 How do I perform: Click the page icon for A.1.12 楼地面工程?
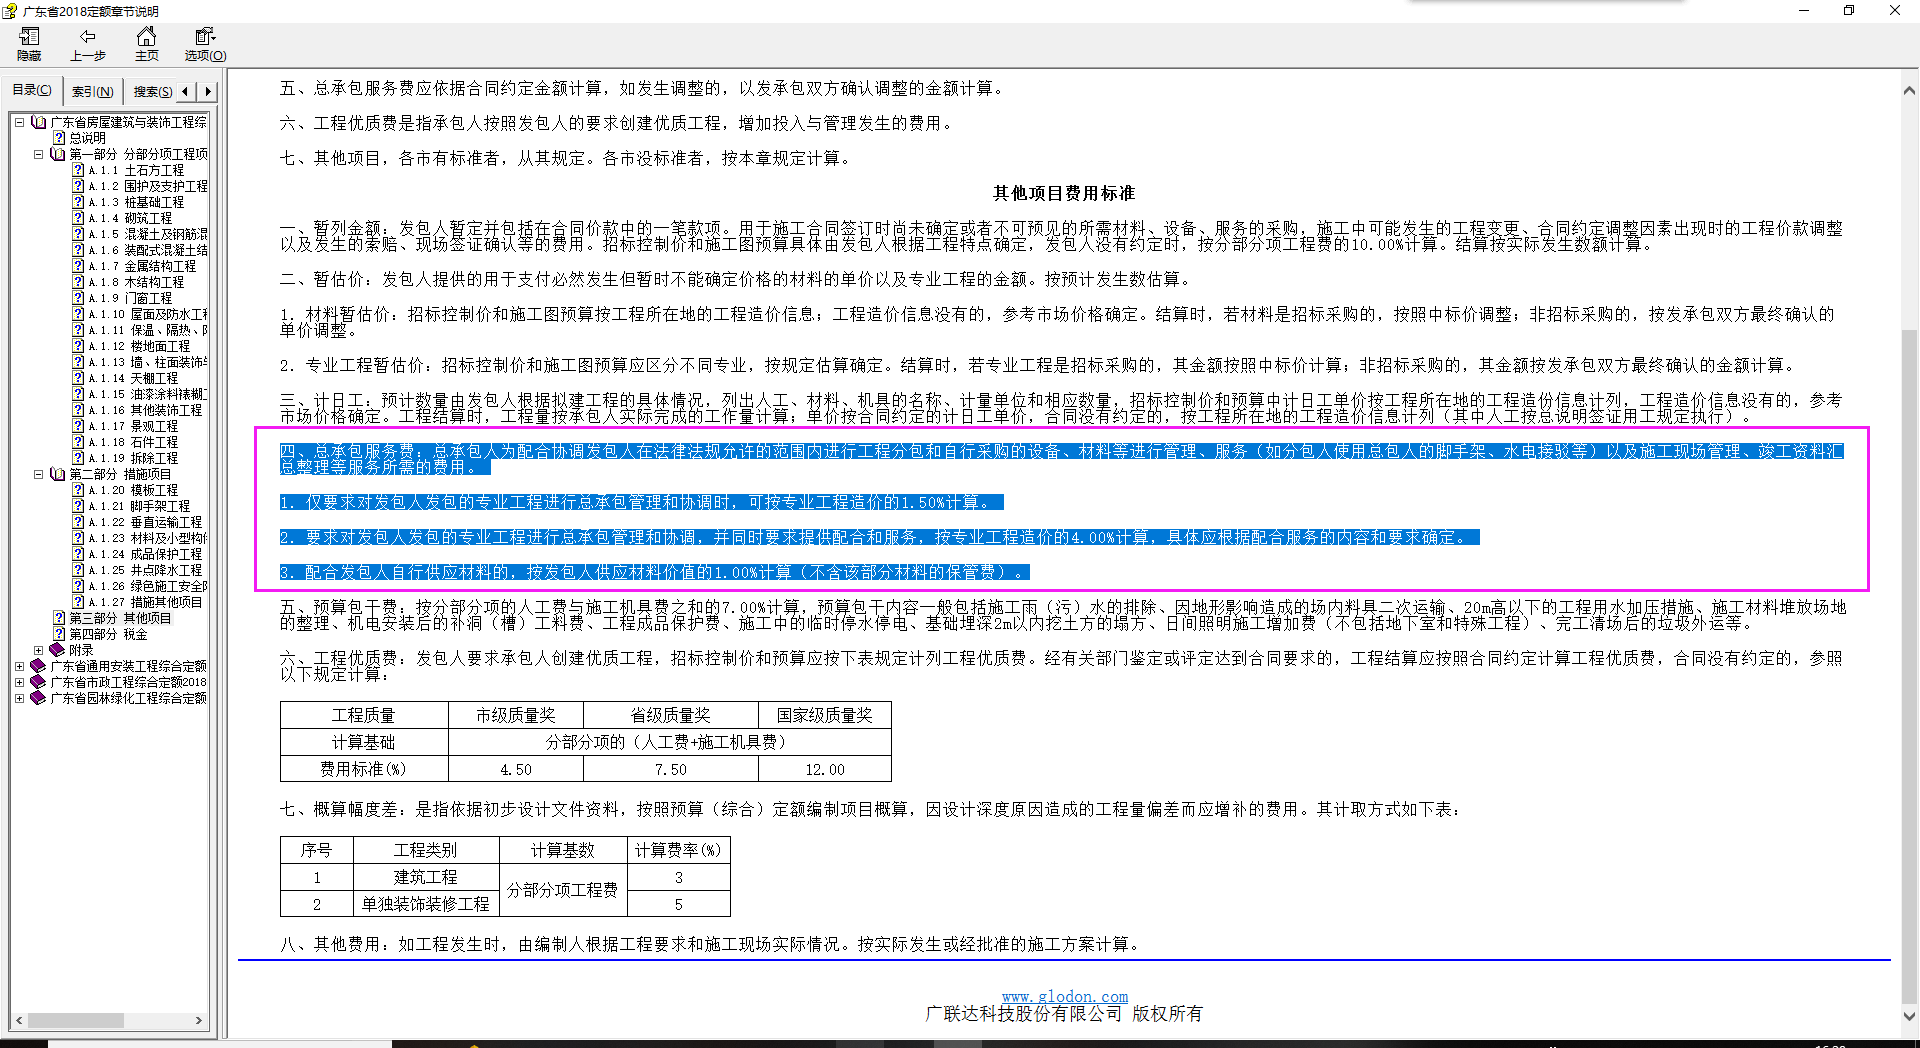(78, 346)
